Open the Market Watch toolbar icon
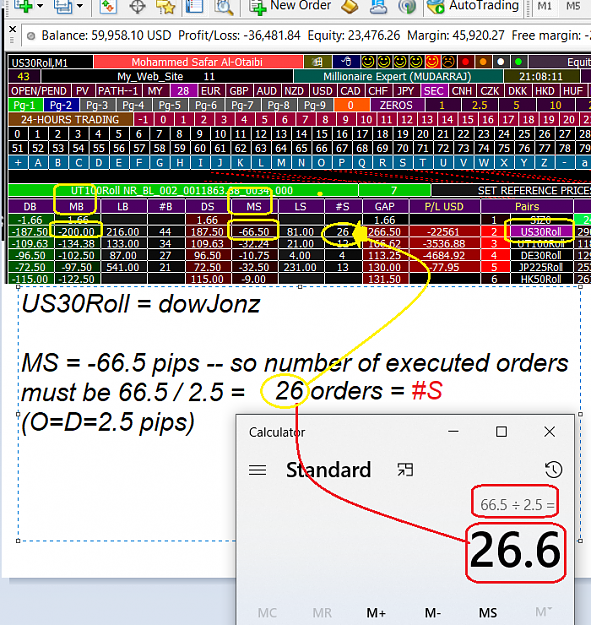591x625 pixels. pyautogui.click(x=108, y=6)
